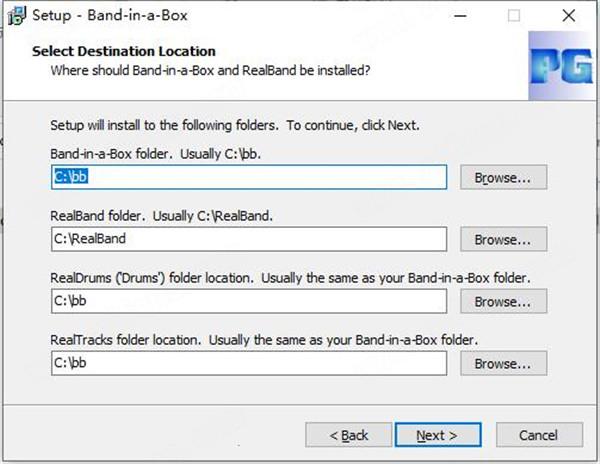600x464 pixels.
Task: Go back to the previous setup page
Action: [x=349, y=435]
